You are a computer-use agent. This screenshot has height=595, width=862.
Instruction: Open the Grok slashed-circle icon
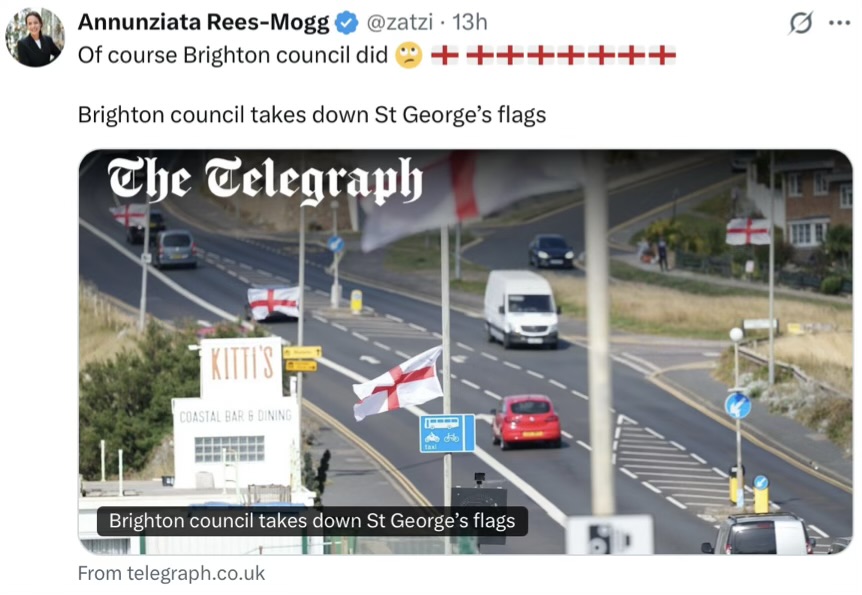click(800, 23)
